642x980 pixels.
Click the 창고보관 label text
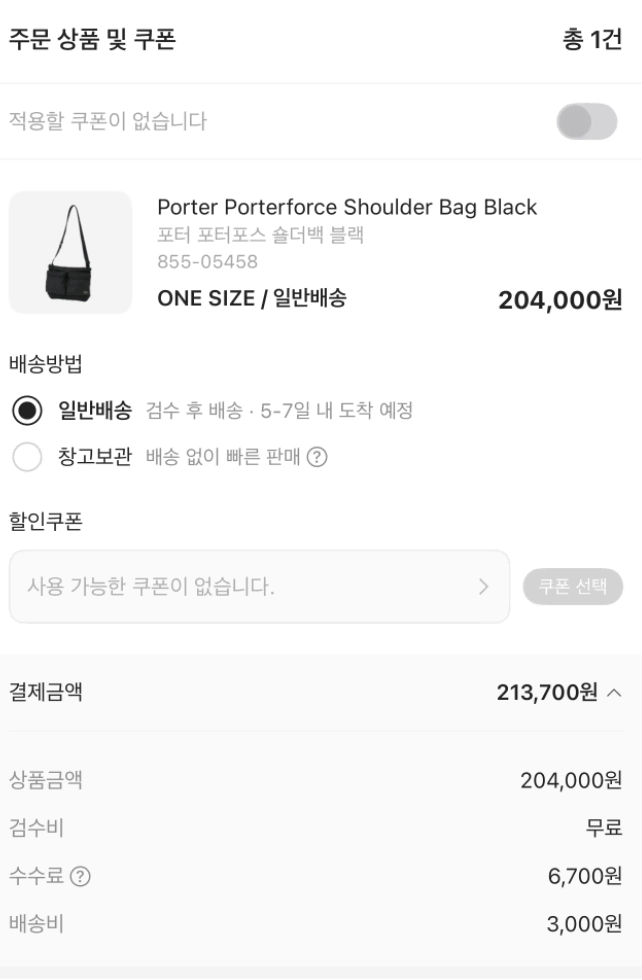pyautogui.click(x=95, y=457)
